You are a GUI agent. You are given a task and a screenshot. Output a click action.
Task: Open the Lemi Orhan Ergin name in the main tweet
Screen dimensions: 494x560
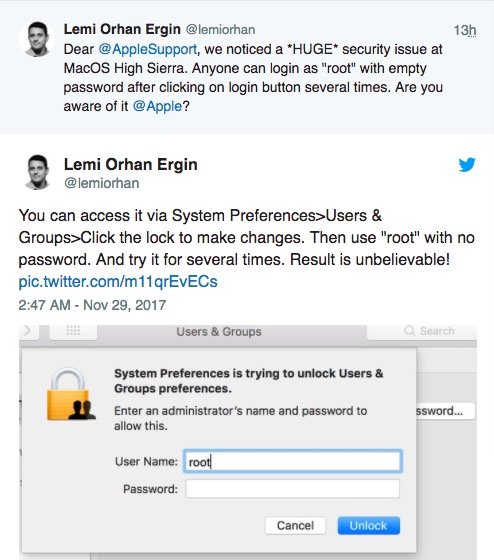click(x=130, y=165)
